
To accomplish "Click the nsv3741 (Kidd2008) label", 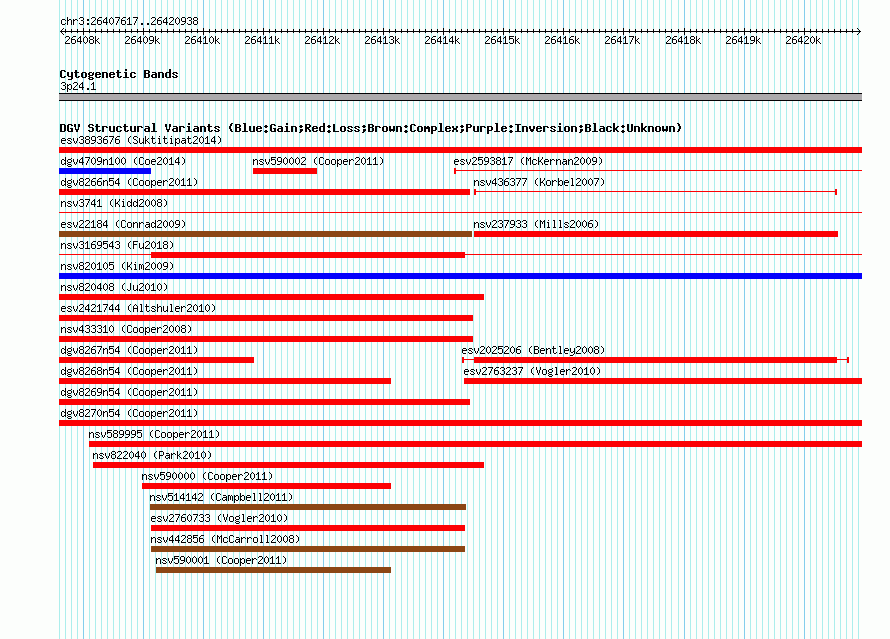I will (114, 203).
